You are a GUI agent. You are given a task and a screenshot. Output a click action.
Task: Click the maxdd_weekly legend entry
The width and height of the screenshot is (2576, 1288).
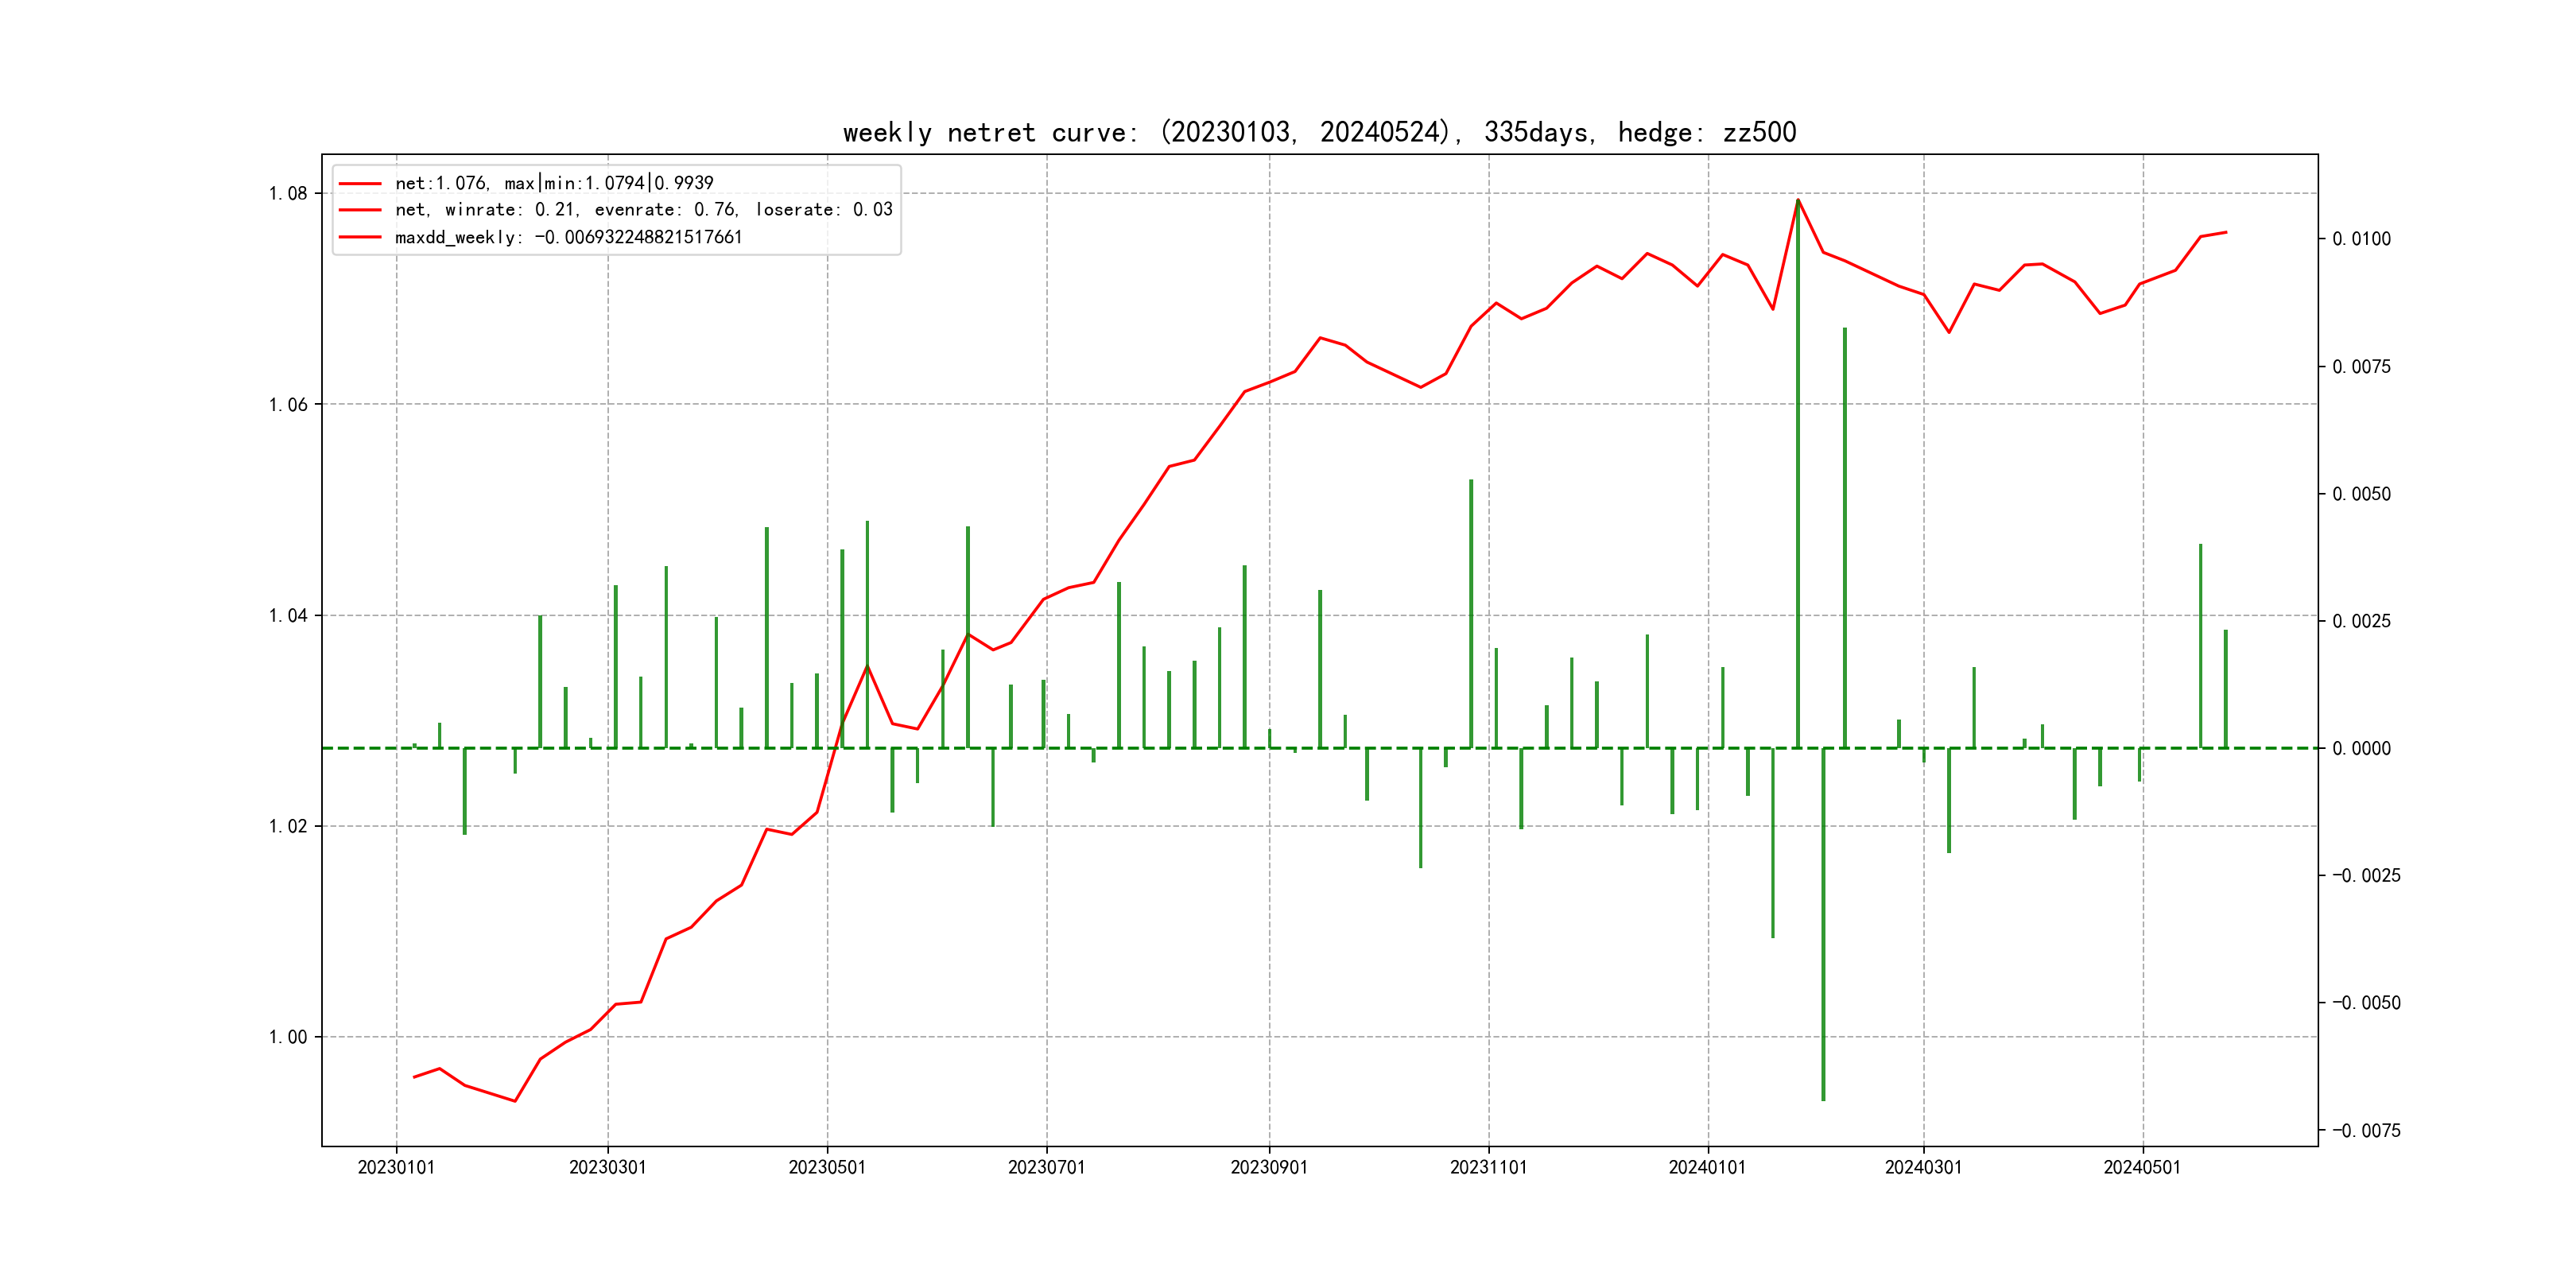568,238
